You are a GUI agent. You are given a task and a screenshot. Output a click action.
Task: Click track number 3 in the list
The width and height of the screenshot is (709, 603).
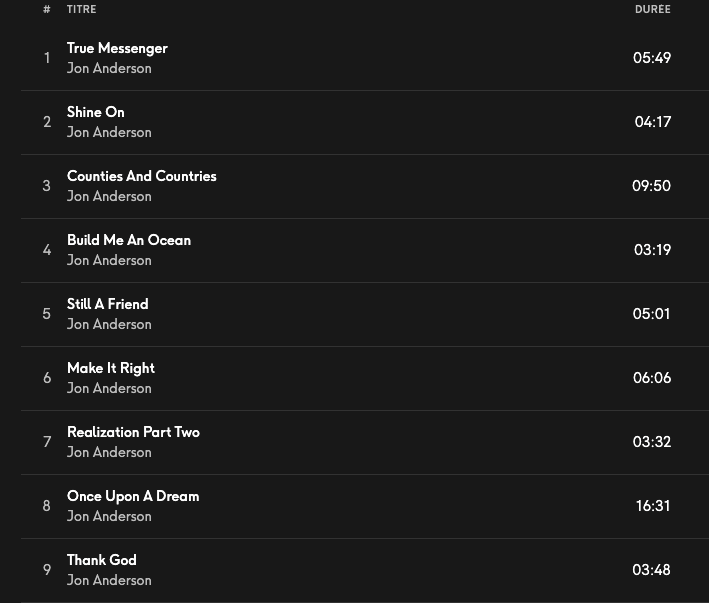[46, 186]
